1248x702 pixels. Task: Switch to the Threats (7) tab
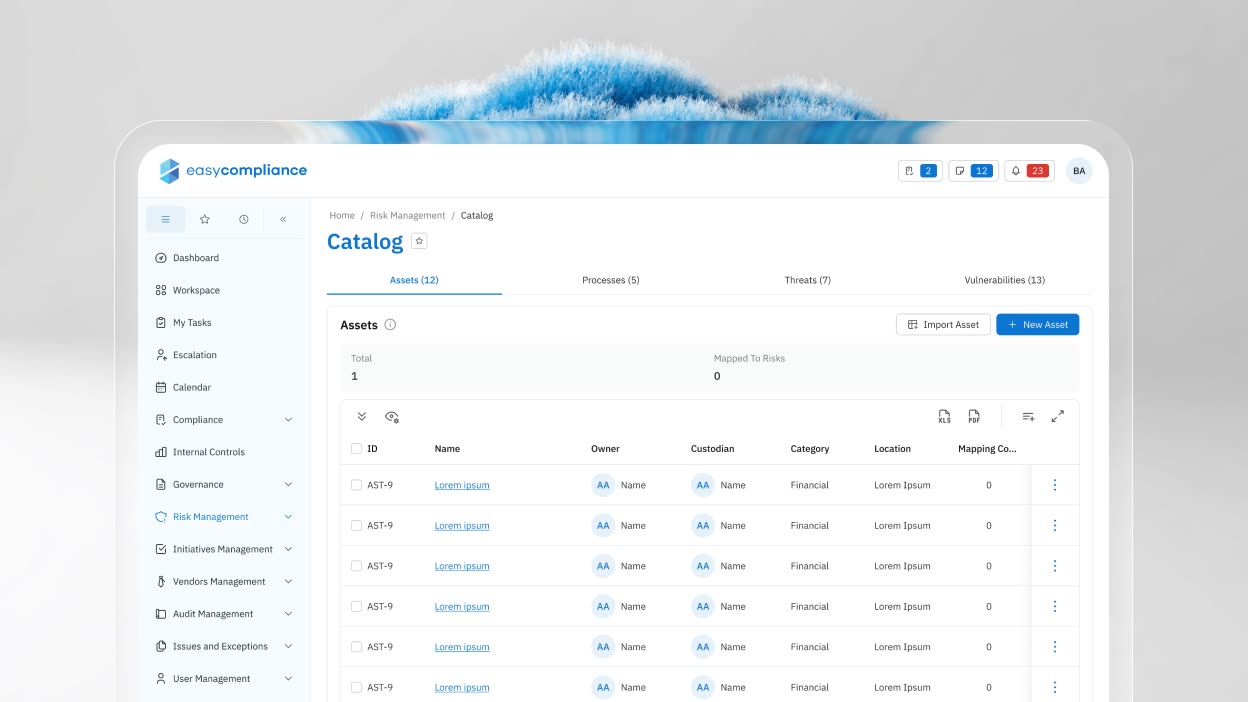point(807,280)
